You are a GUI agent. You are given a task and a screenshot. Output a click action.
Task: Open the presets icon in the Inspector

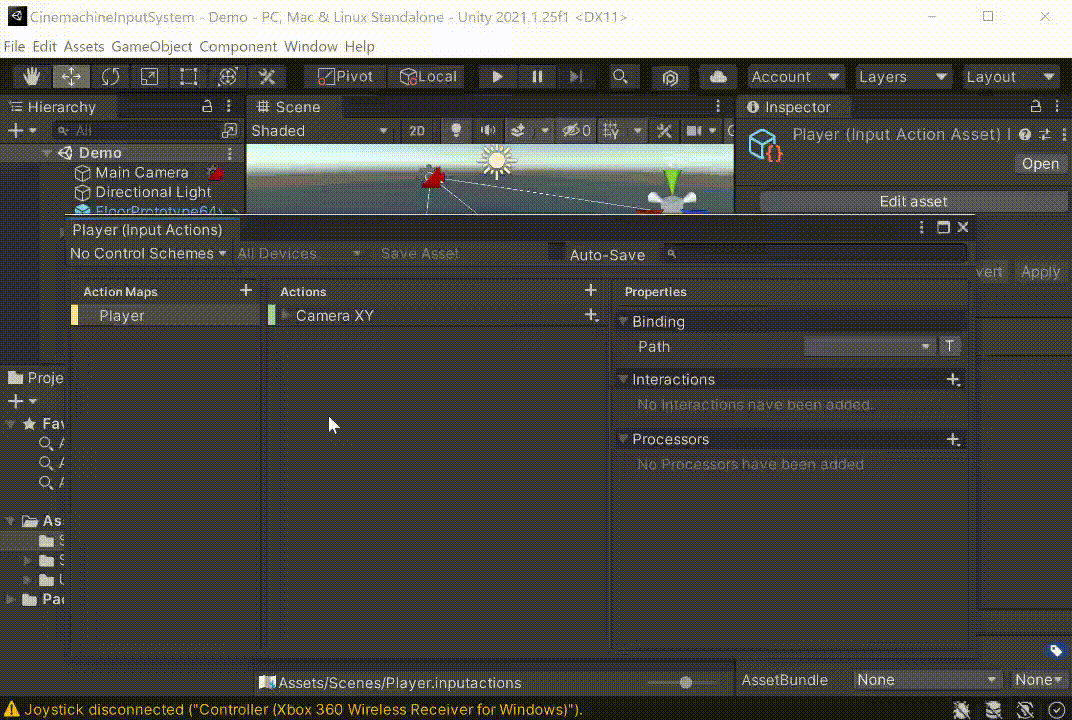tap(1045, 135)
